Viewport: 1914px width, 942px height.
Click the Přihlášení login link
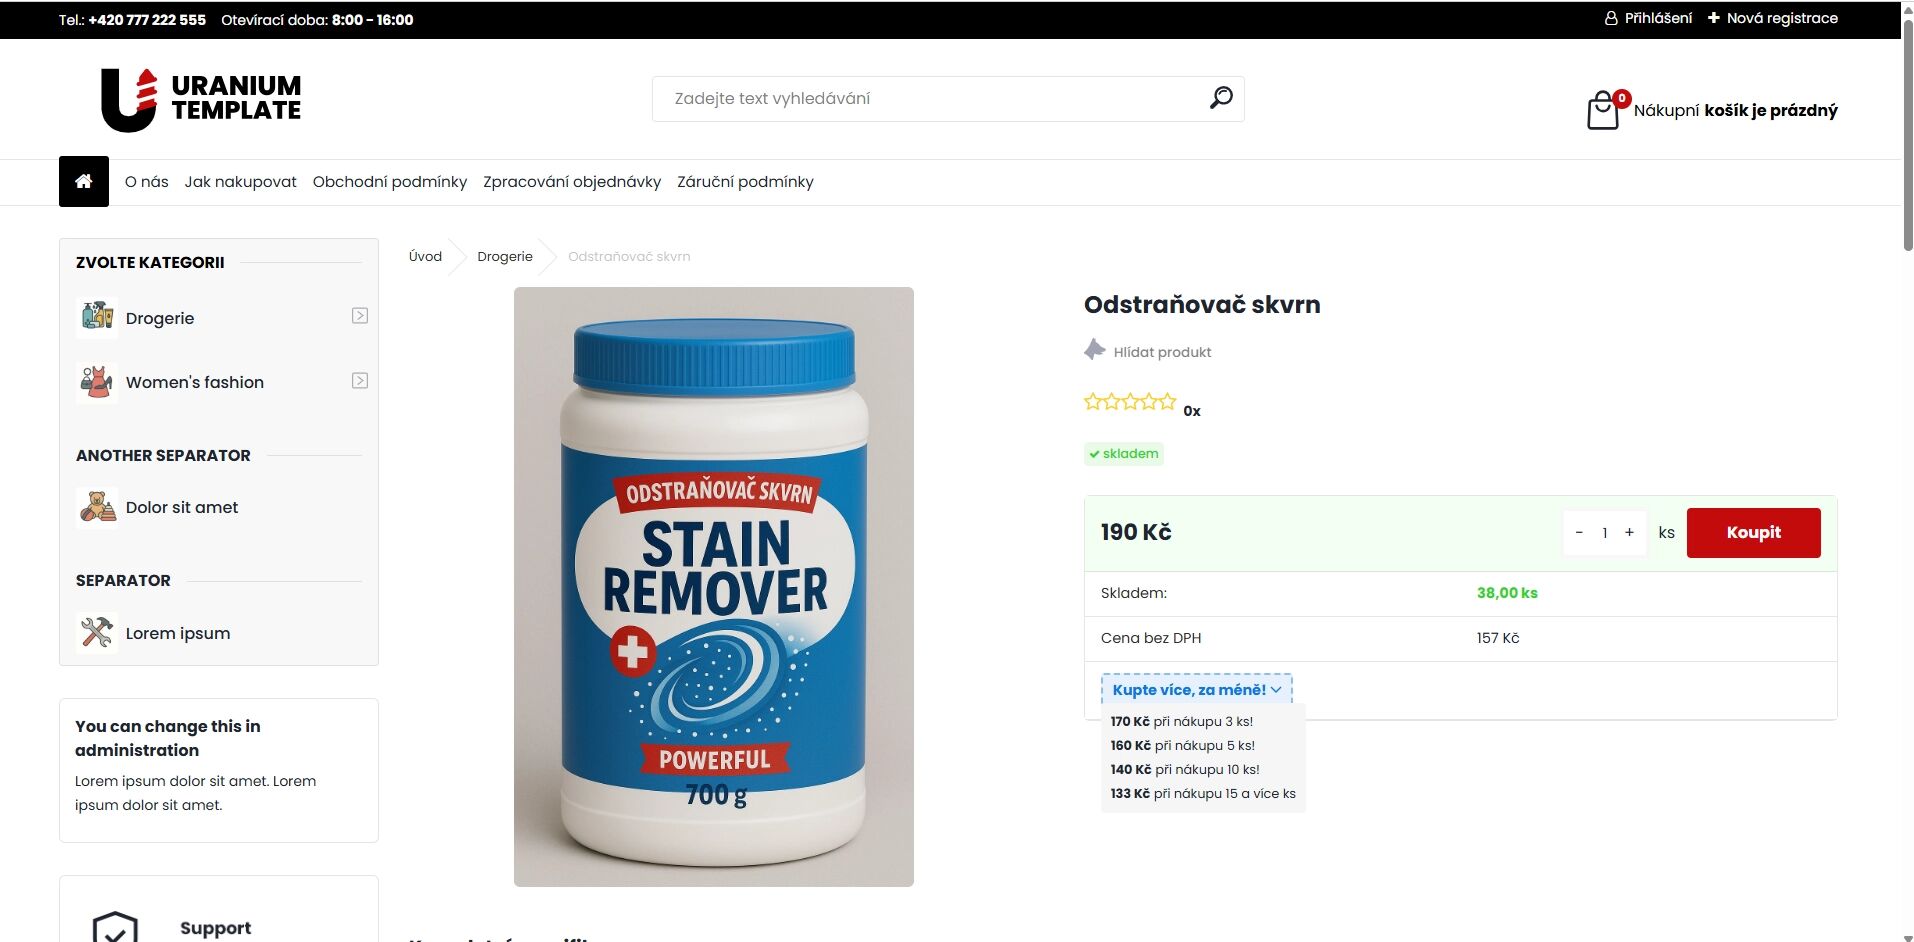pos(1648,18)
